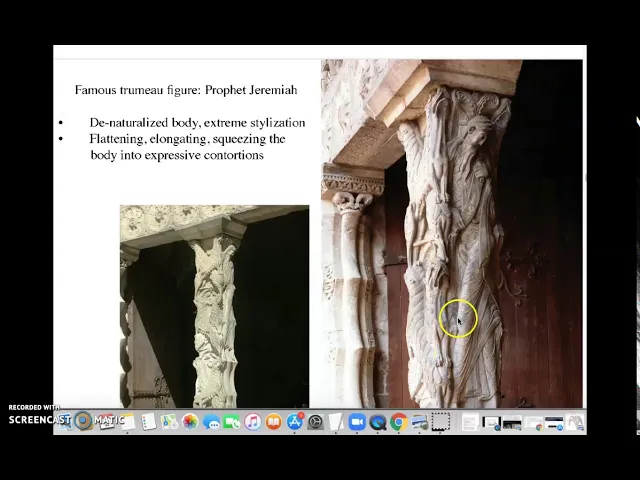Image resolution: width=640 pixels, height=480 pixels.
Task: Restore the minimized window with QuickTime badge
Action: coord(491,423)
